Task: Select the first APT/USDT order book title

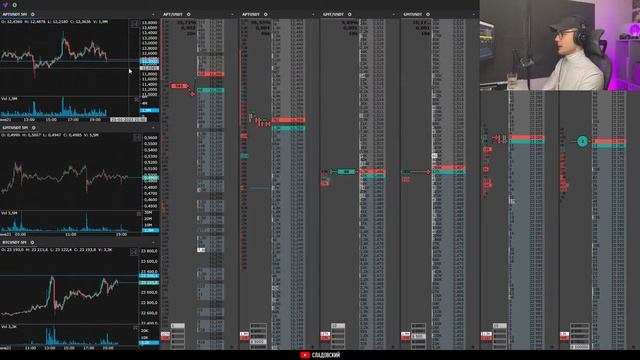Action: tap(173, 14)
